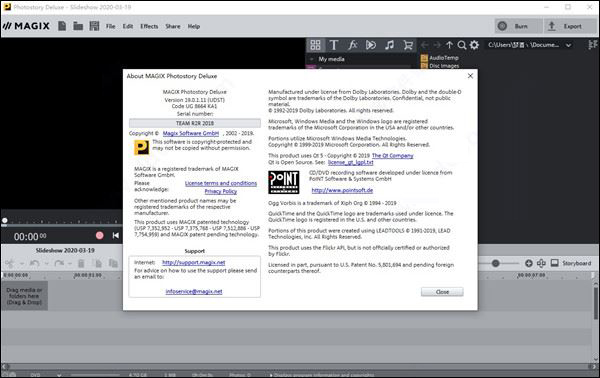The image size is (600, 378).
Task: Open License terms and conditions link
Action: pos(221,183)
